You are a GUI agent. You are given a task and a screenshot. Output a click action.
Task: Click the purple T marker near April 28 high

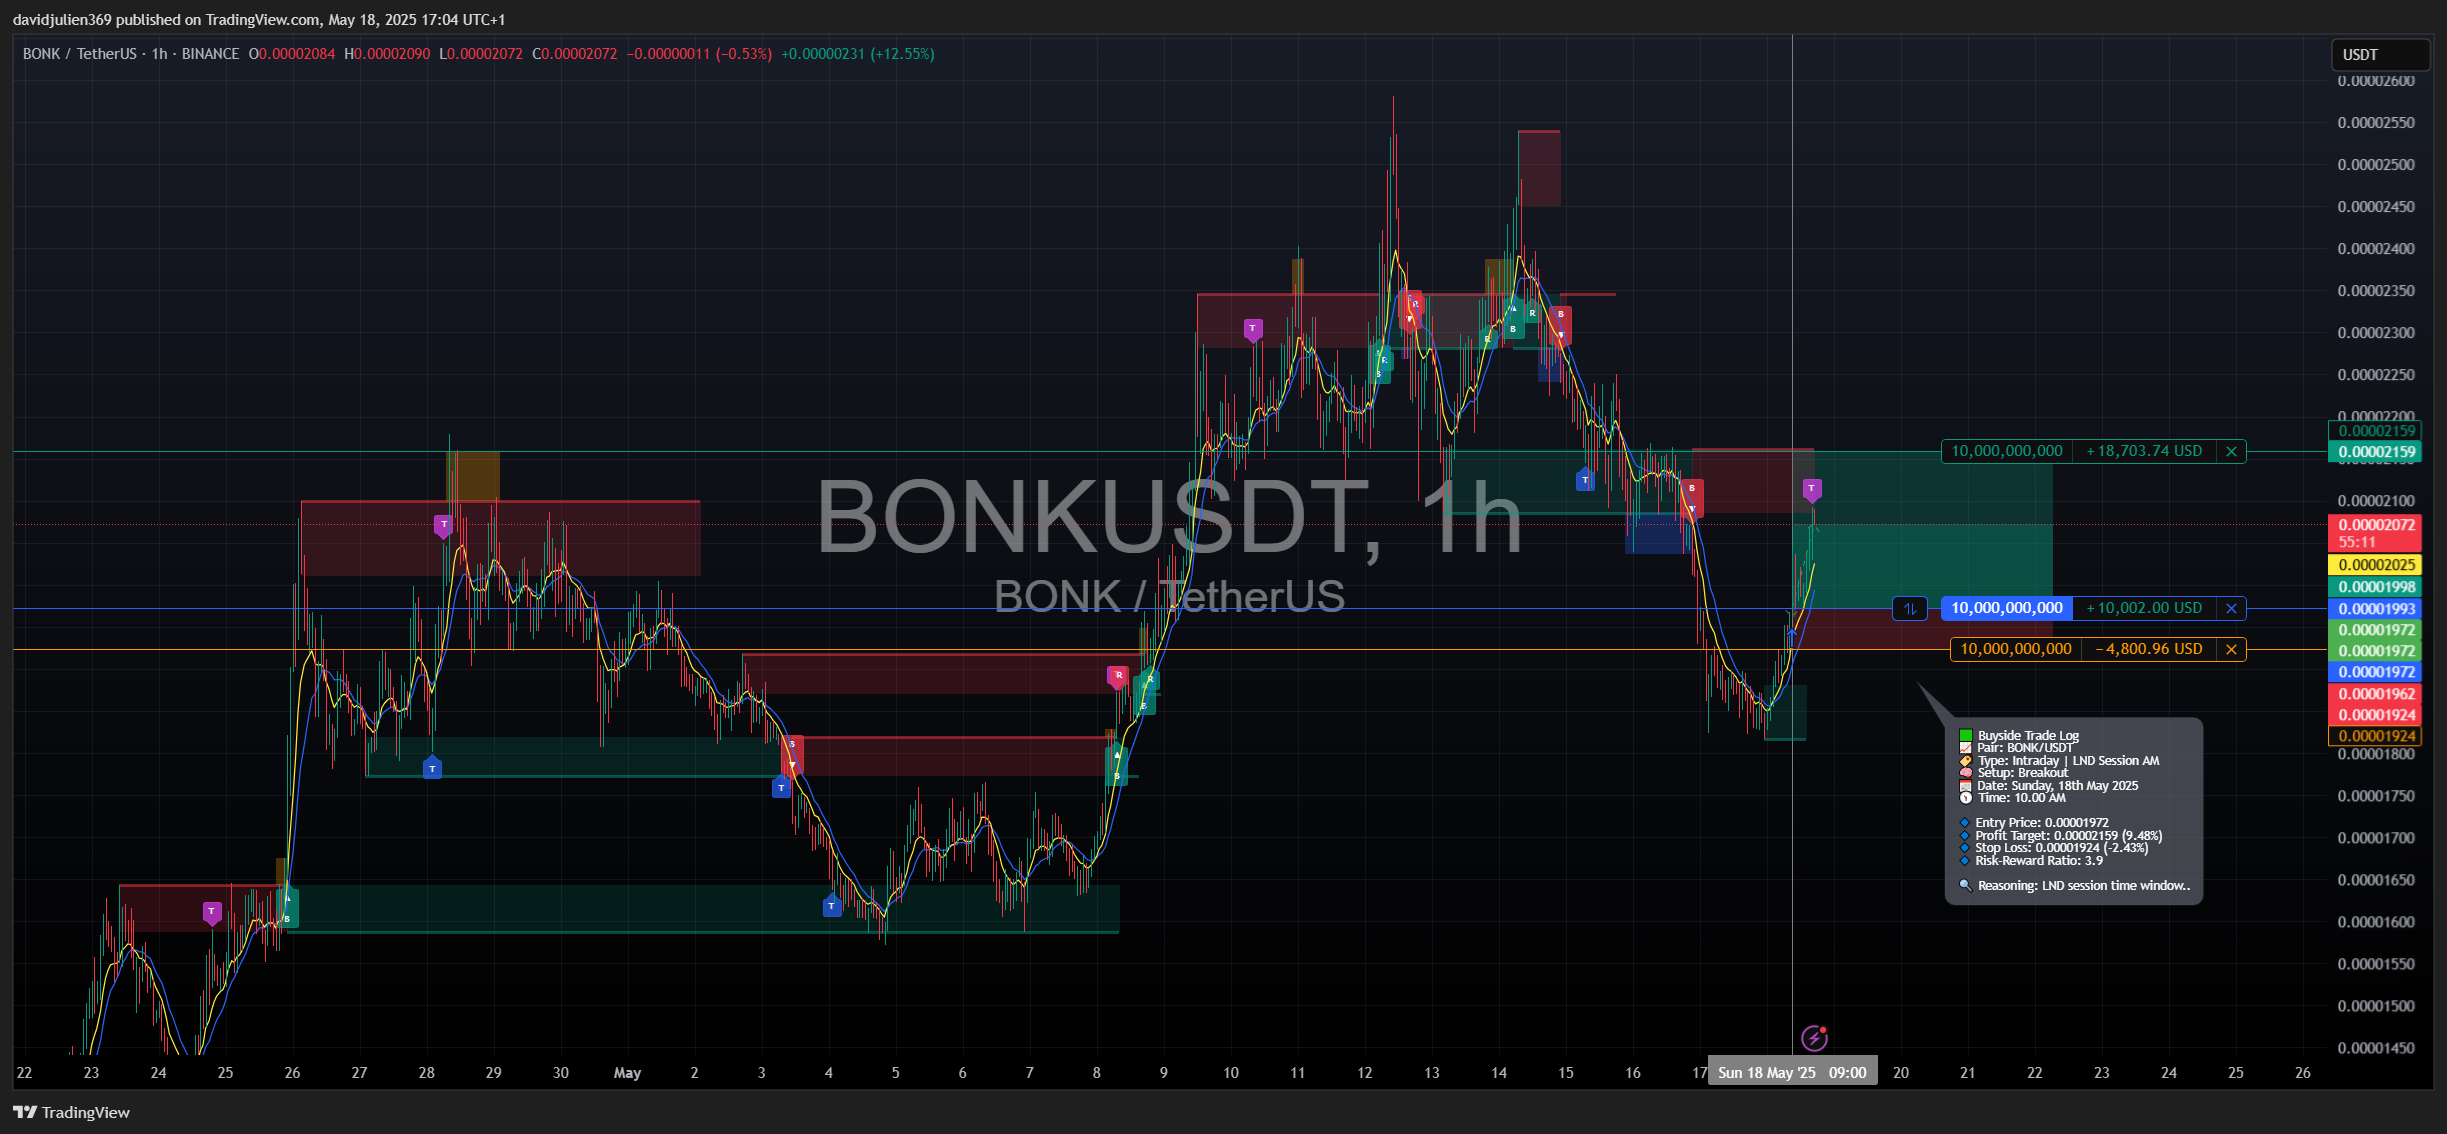[444, 526]
